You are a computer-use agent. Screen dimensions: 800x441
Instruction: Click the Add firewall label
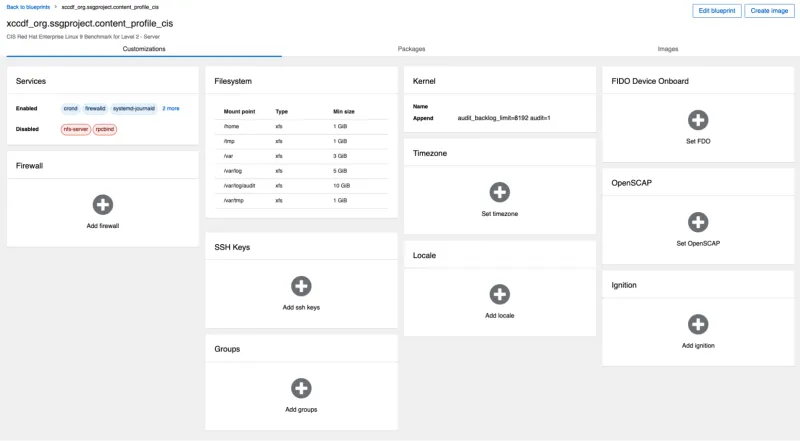click(103, 226)
